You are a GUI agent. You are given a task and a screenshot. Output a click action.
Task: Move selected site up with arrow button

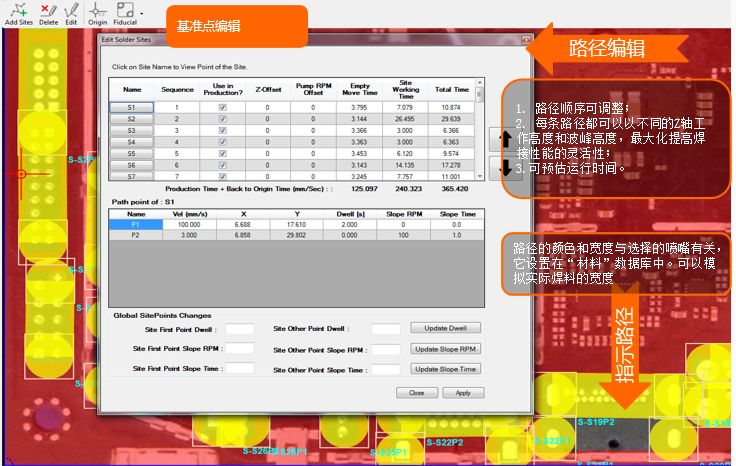(498, 139)
